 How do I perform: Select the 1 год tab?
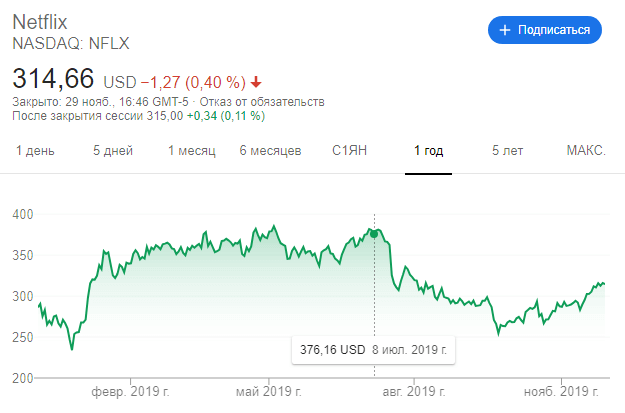point(428,151)
